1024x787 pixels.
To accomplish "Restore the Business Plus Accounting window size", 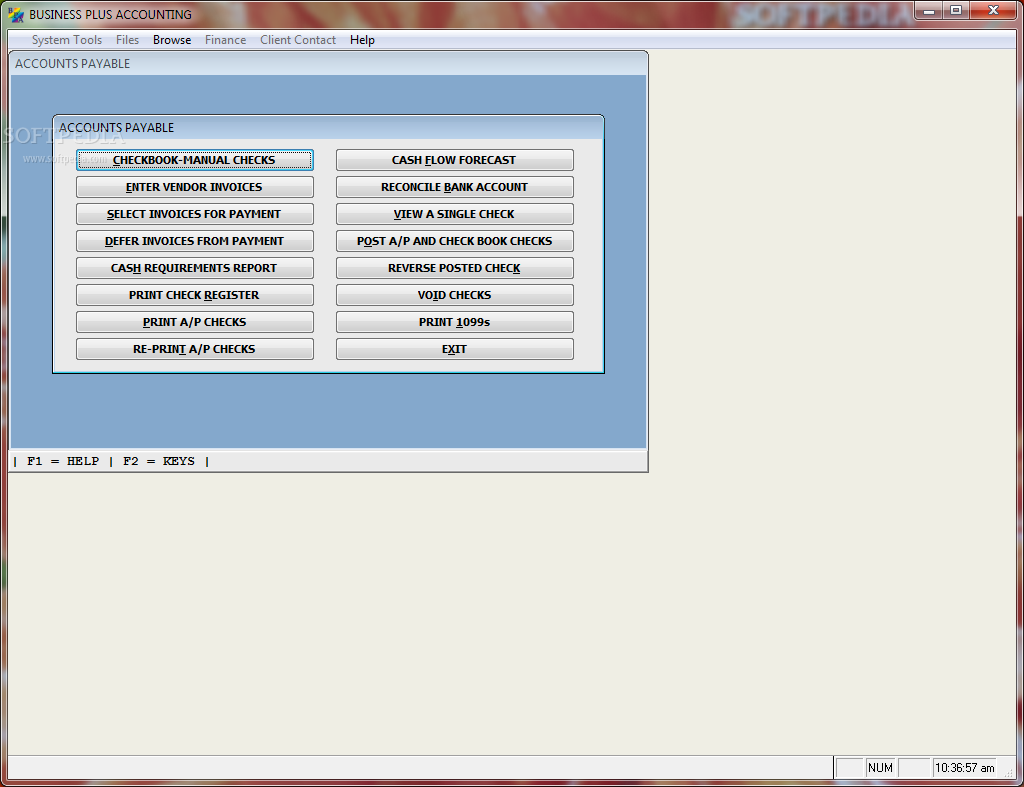I will 956,10.
